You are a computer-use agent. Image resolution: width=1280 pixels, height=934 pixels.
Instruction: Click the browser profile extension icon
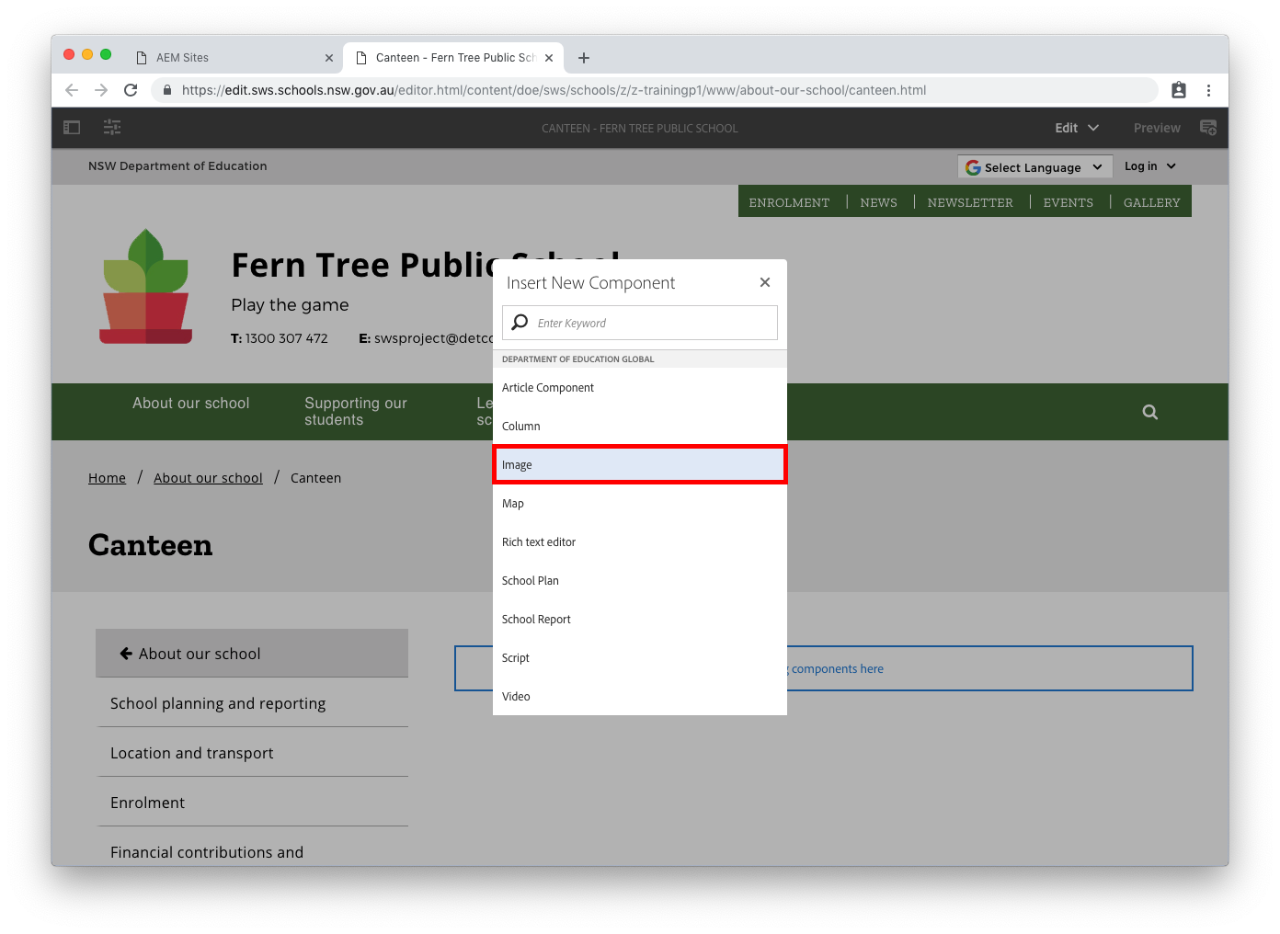tap(1179, 90)
